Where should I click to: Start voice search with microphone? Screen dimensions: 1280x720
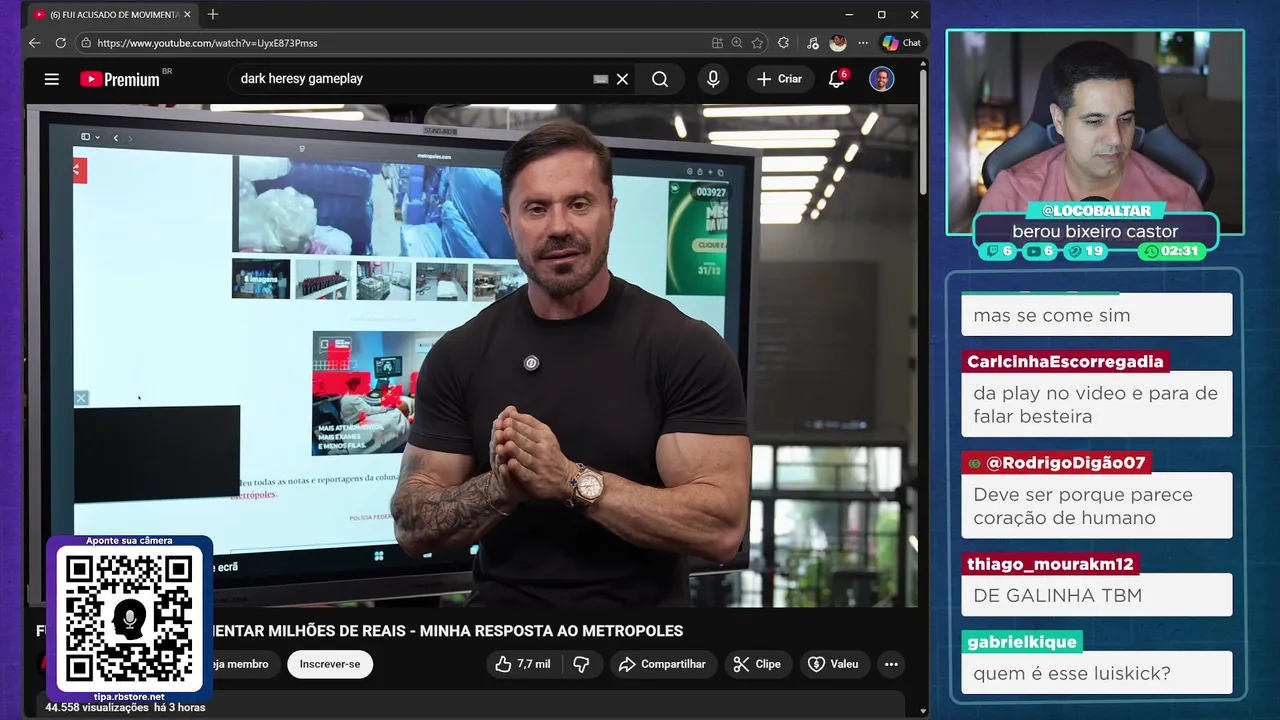[713, 79]
